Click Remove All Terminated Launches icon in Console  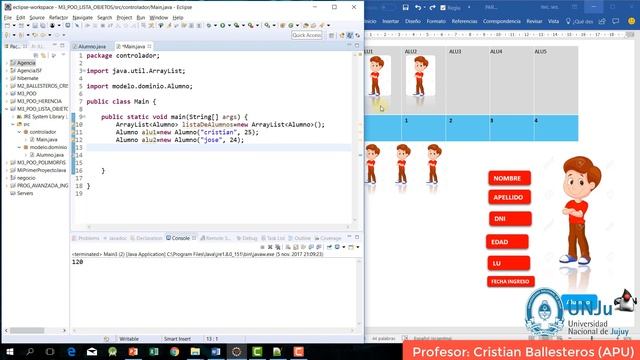(x=278, y=247)
